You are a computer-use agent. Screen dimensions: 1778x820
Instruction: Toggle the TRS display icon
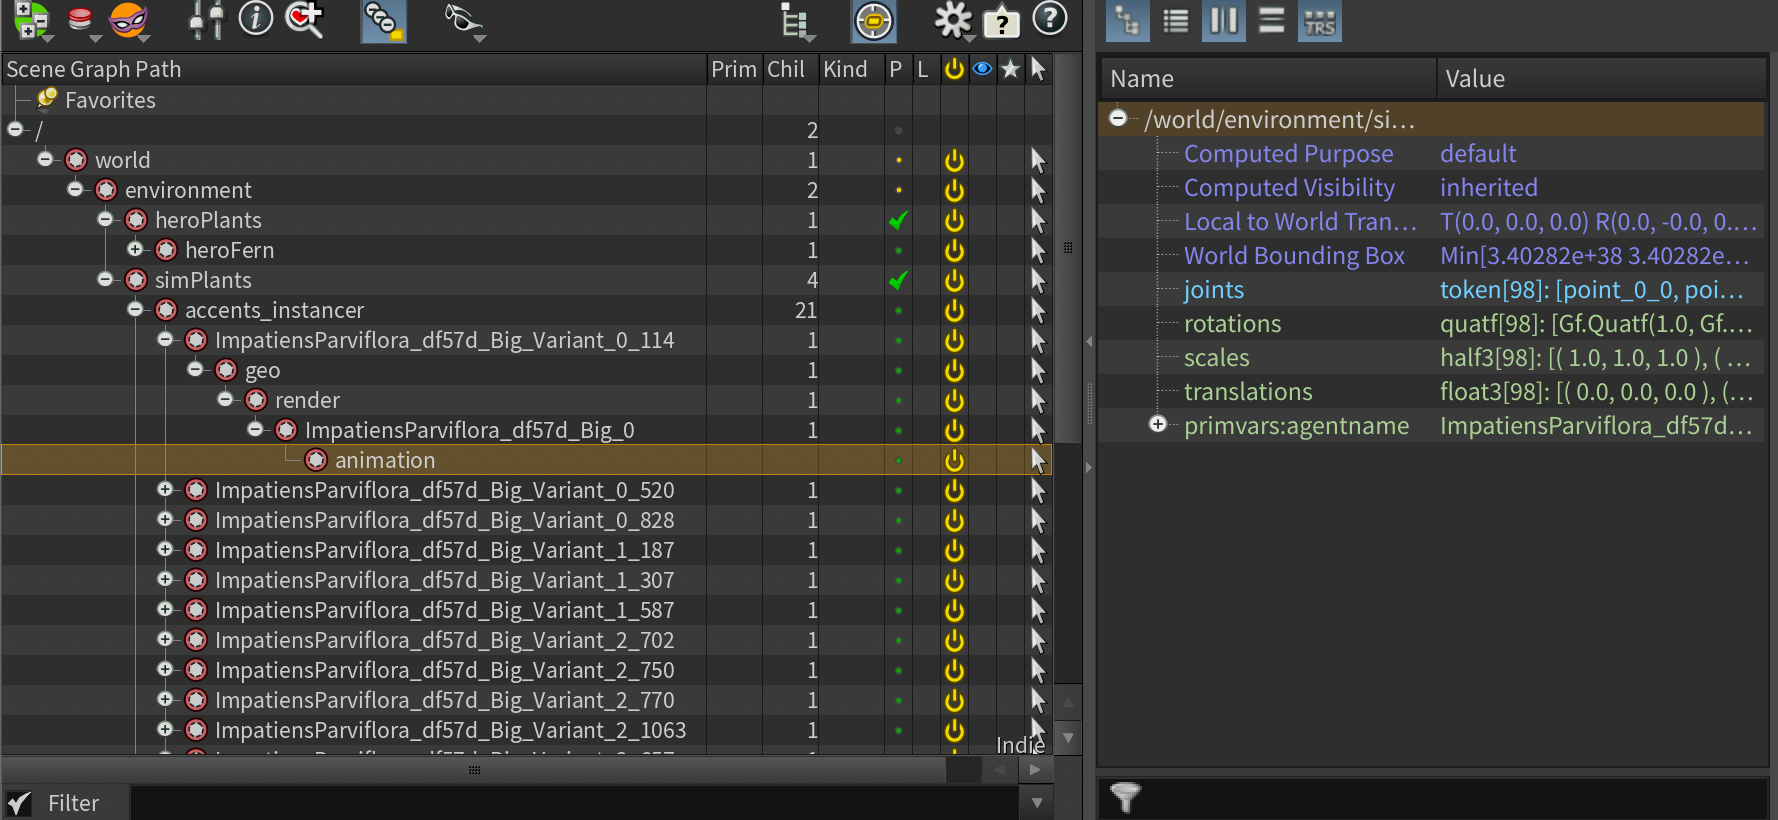pyautogui.click(x=1319, y=21)
